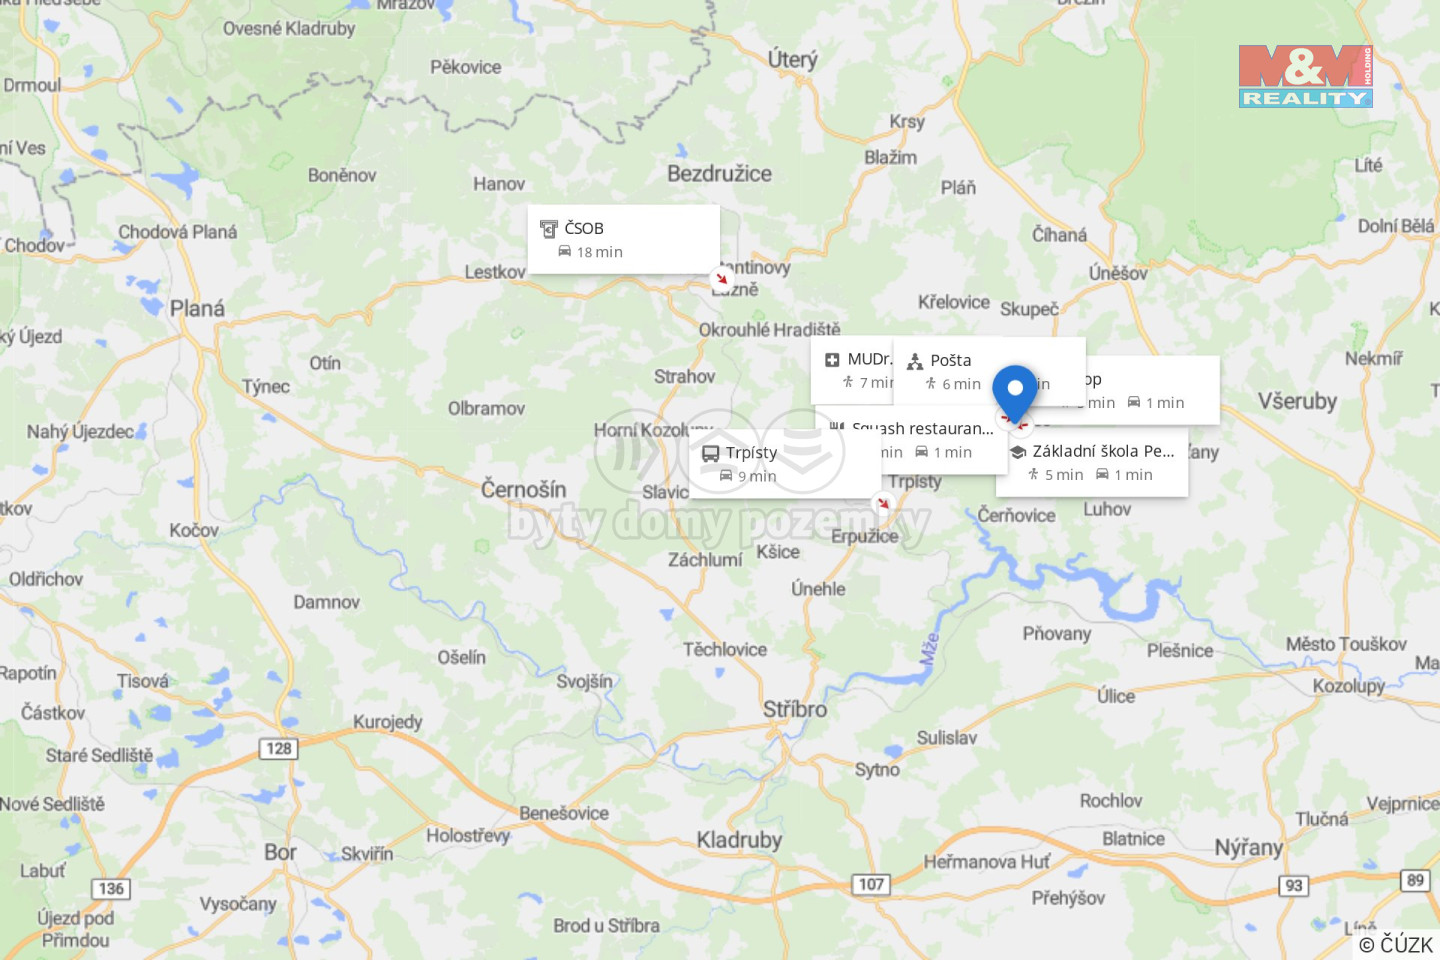The image size is (1440, 960).
Task: Click the Nýřany town label
Action: tap(1248, 848)
